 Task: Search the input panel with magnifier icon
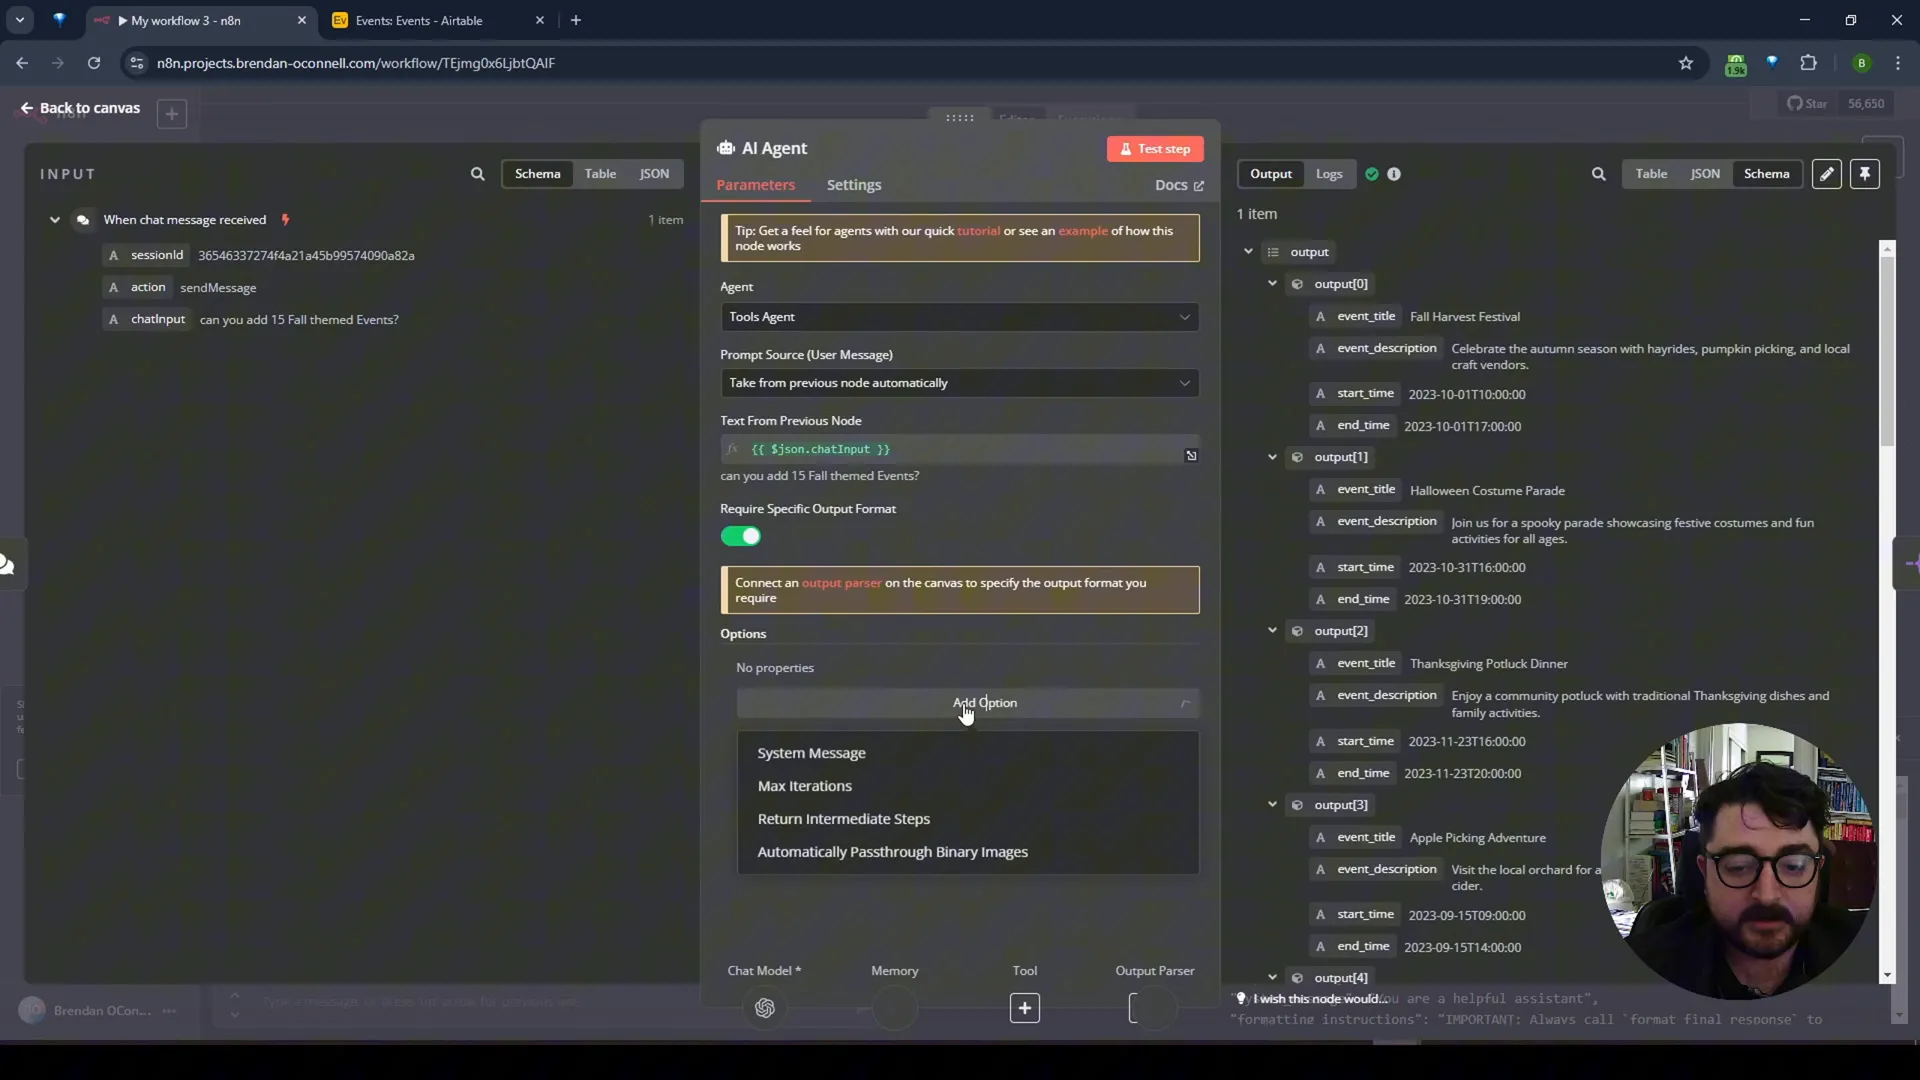click(x=478, y=174)
